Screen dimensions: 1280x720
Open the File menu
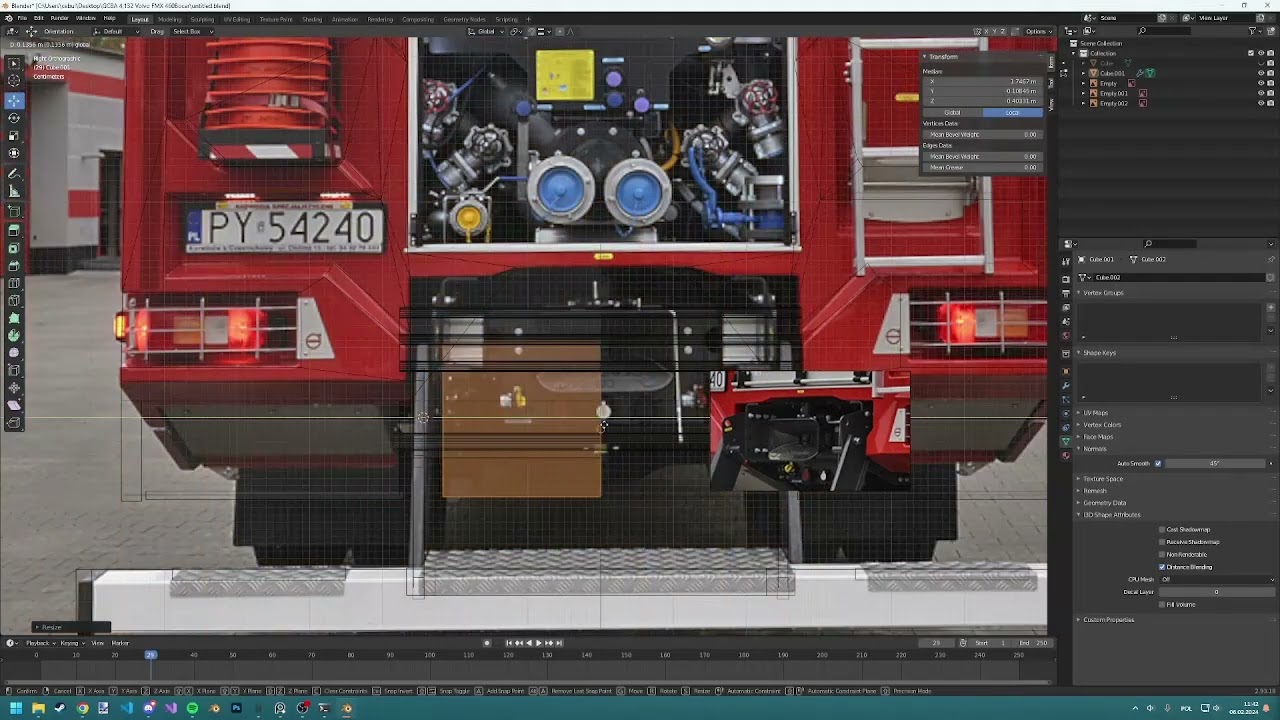(22, 18)
